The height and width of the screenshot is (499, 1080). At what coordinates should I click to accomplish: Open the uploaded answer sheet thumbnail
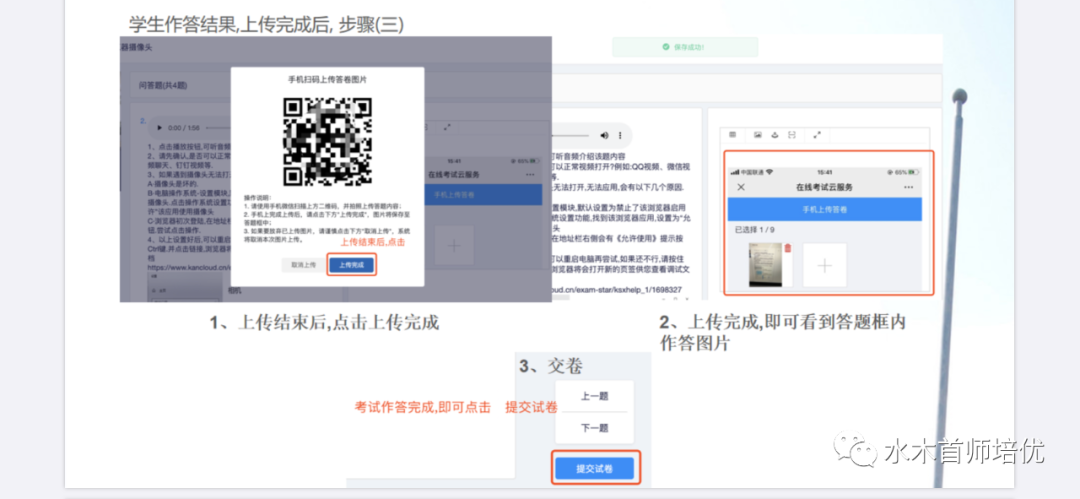tap(766, 265)
